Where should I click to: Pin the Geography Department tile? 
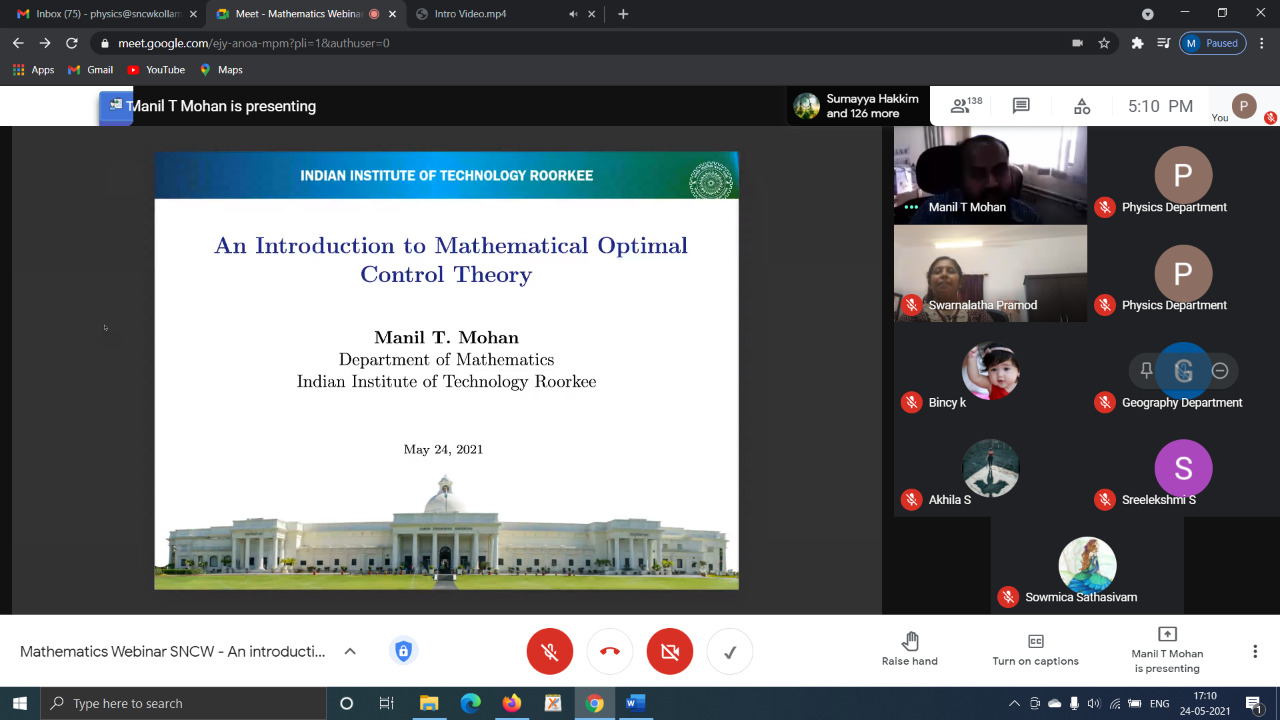(x=1147, y=371)
